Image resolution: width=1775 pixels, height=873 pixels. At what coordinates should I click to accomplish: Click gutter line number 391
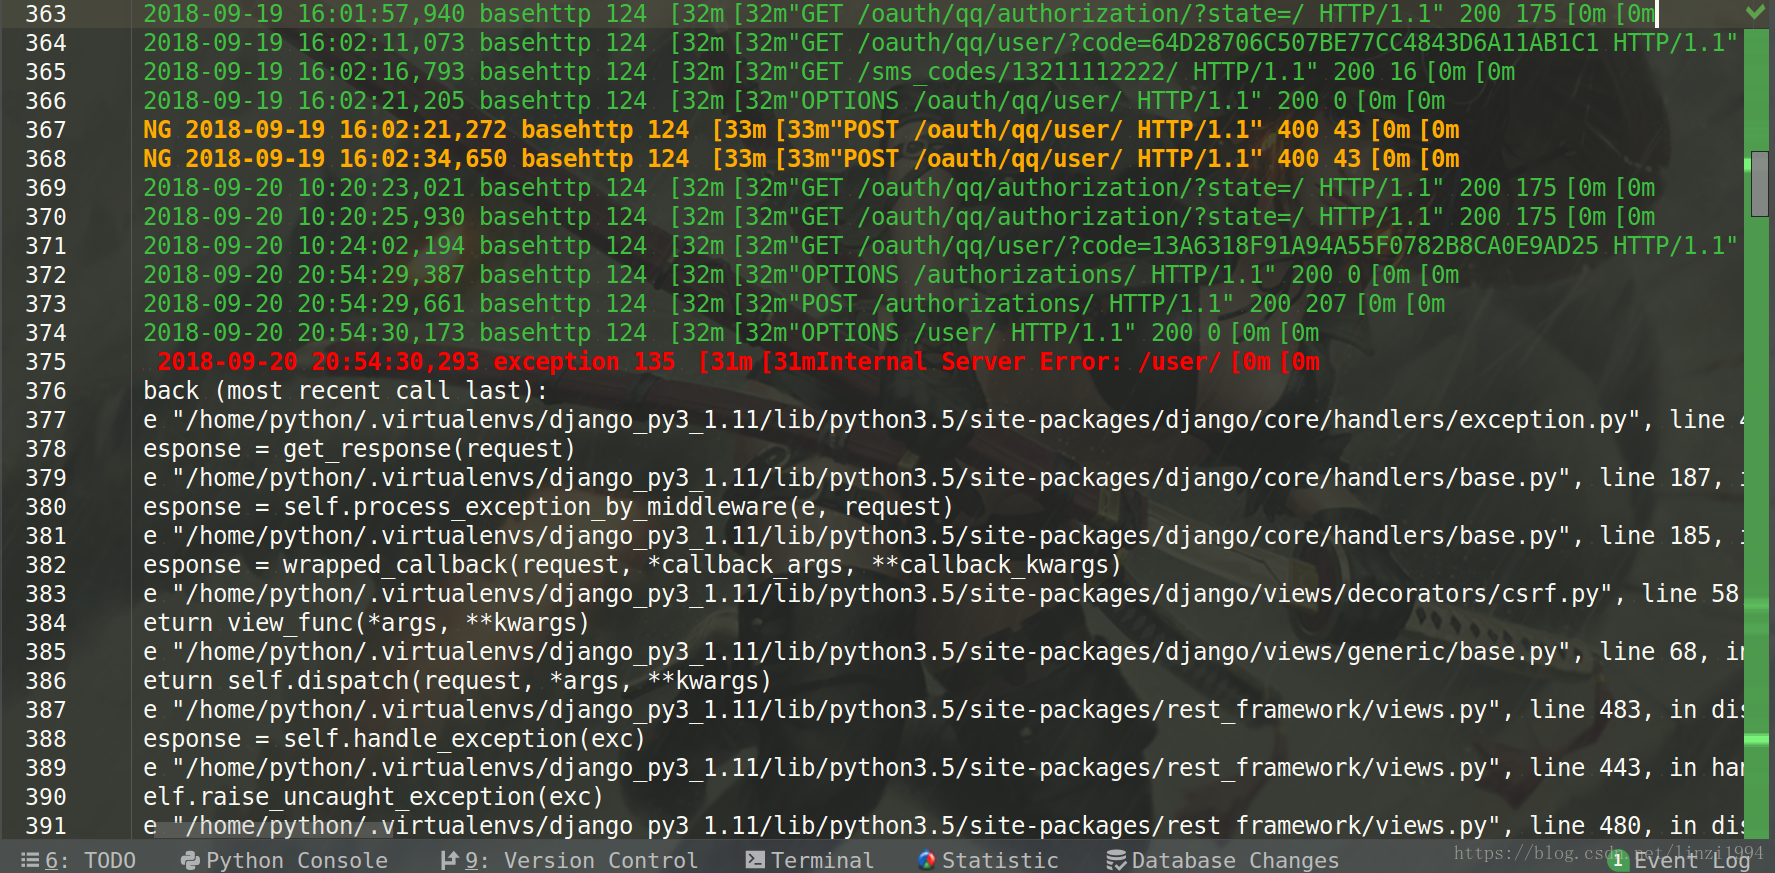tap(46, 826)
